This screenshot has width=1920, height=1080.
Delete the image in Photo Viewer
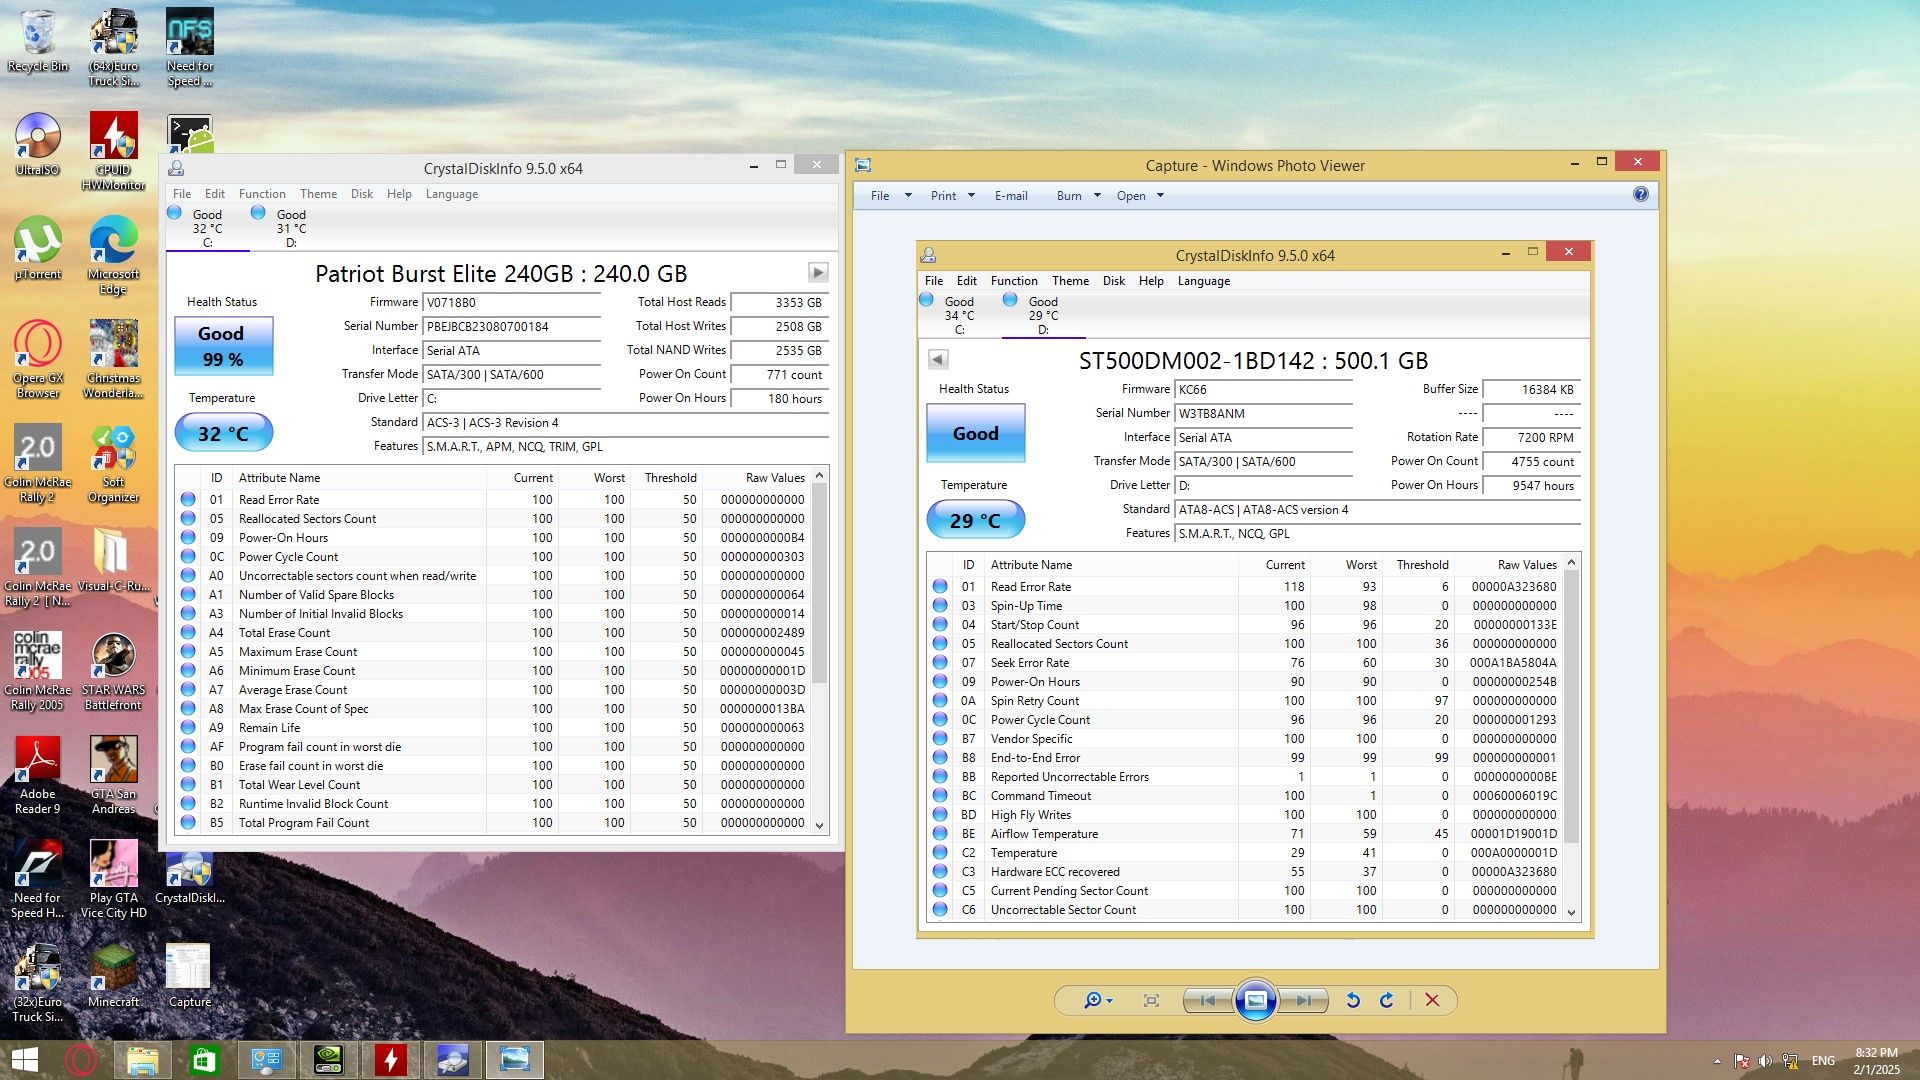(1432, 1000)
